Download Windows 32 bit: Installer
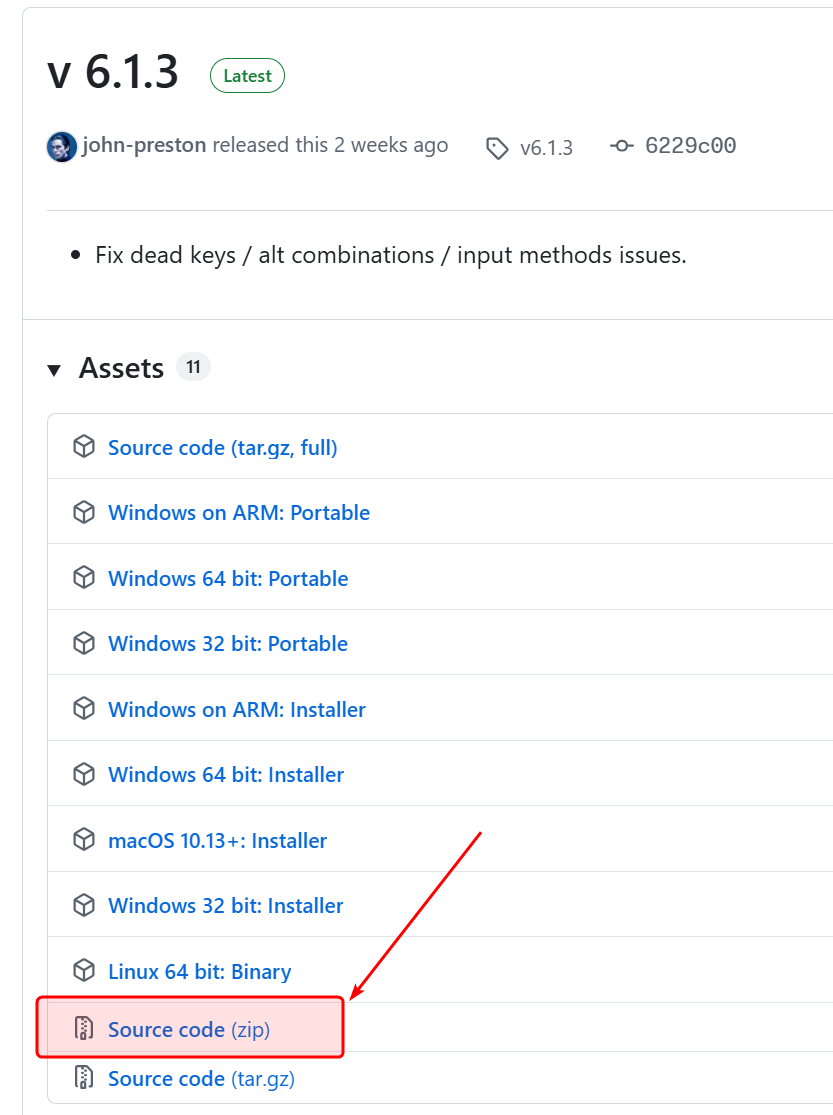 226,905
